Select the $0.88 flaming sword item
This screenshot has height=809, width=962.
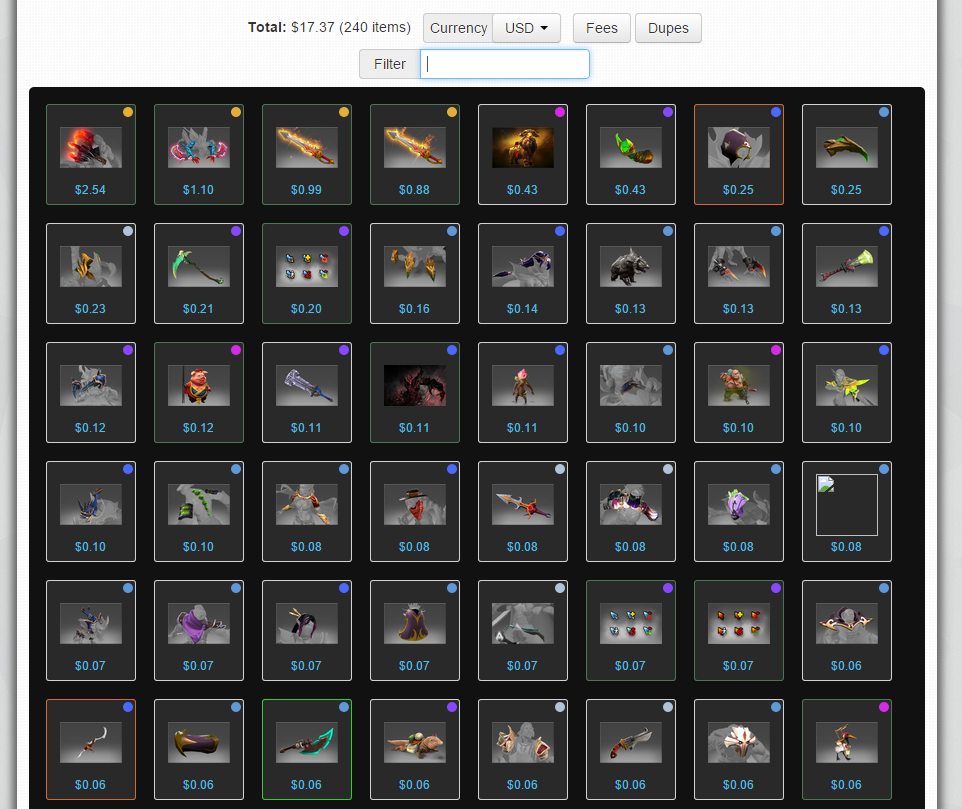coord(415,155)
